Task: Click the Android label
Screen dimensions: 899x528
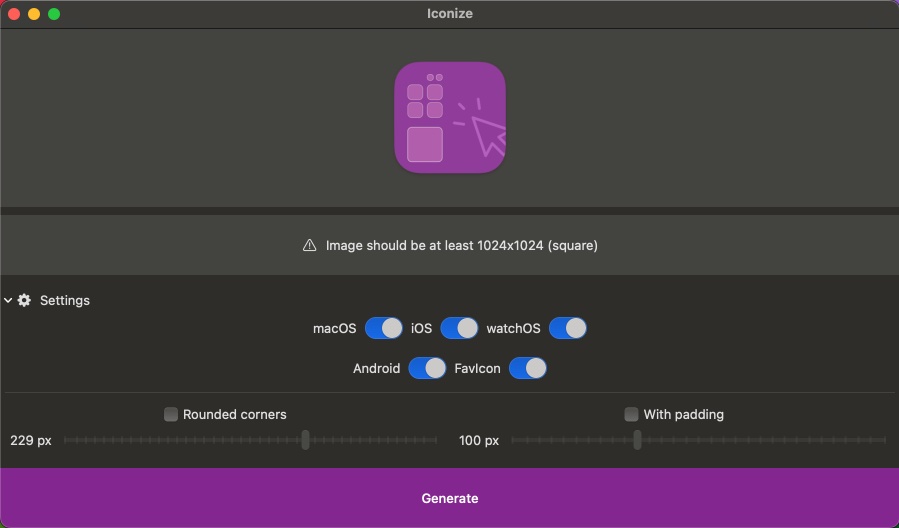Action: (x=376, y=369)
